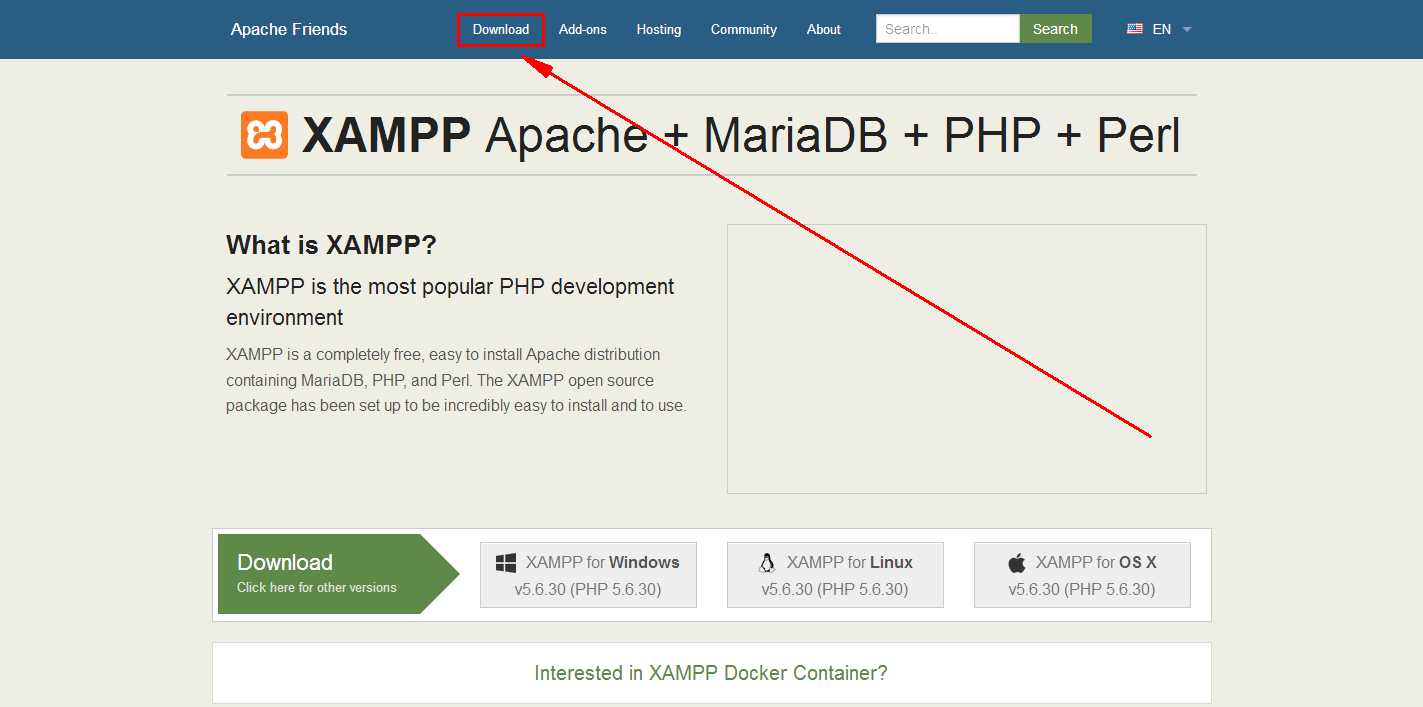This screenshot has width=1423, height=707.
Task: Click the "most popular PHP development environment" subheading
Action: point(450,302)
